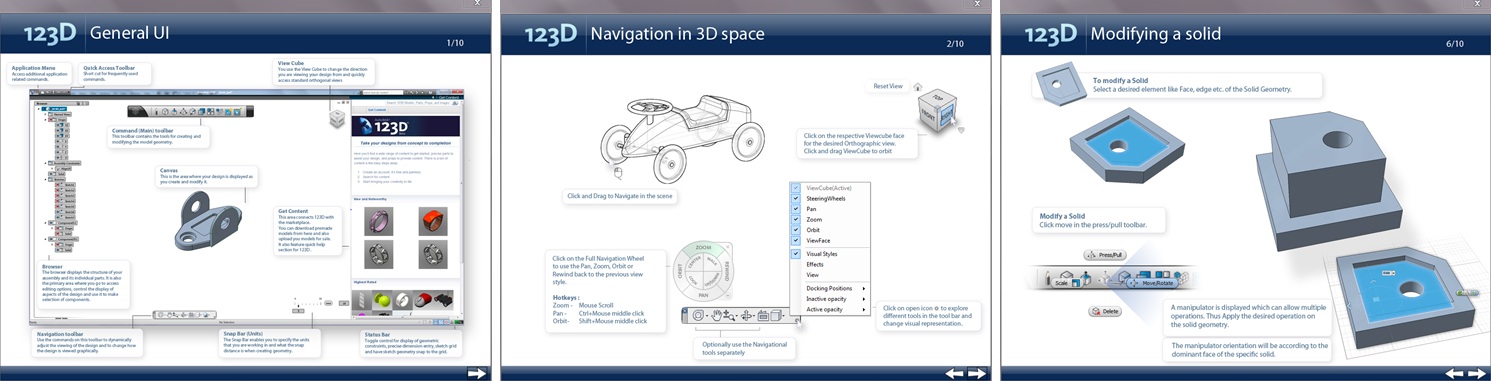This screenshot has width=1491, height=381.
Task: Toggle the Visual Styles checkbox
Action: (x=796, y=254)
